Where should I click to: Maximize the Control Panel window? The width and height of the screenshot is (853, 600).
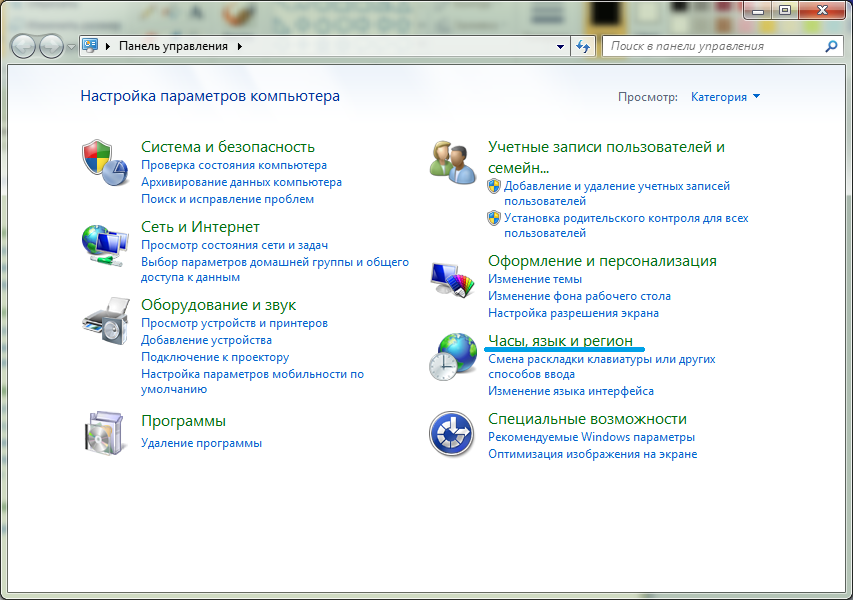(785, 10)
